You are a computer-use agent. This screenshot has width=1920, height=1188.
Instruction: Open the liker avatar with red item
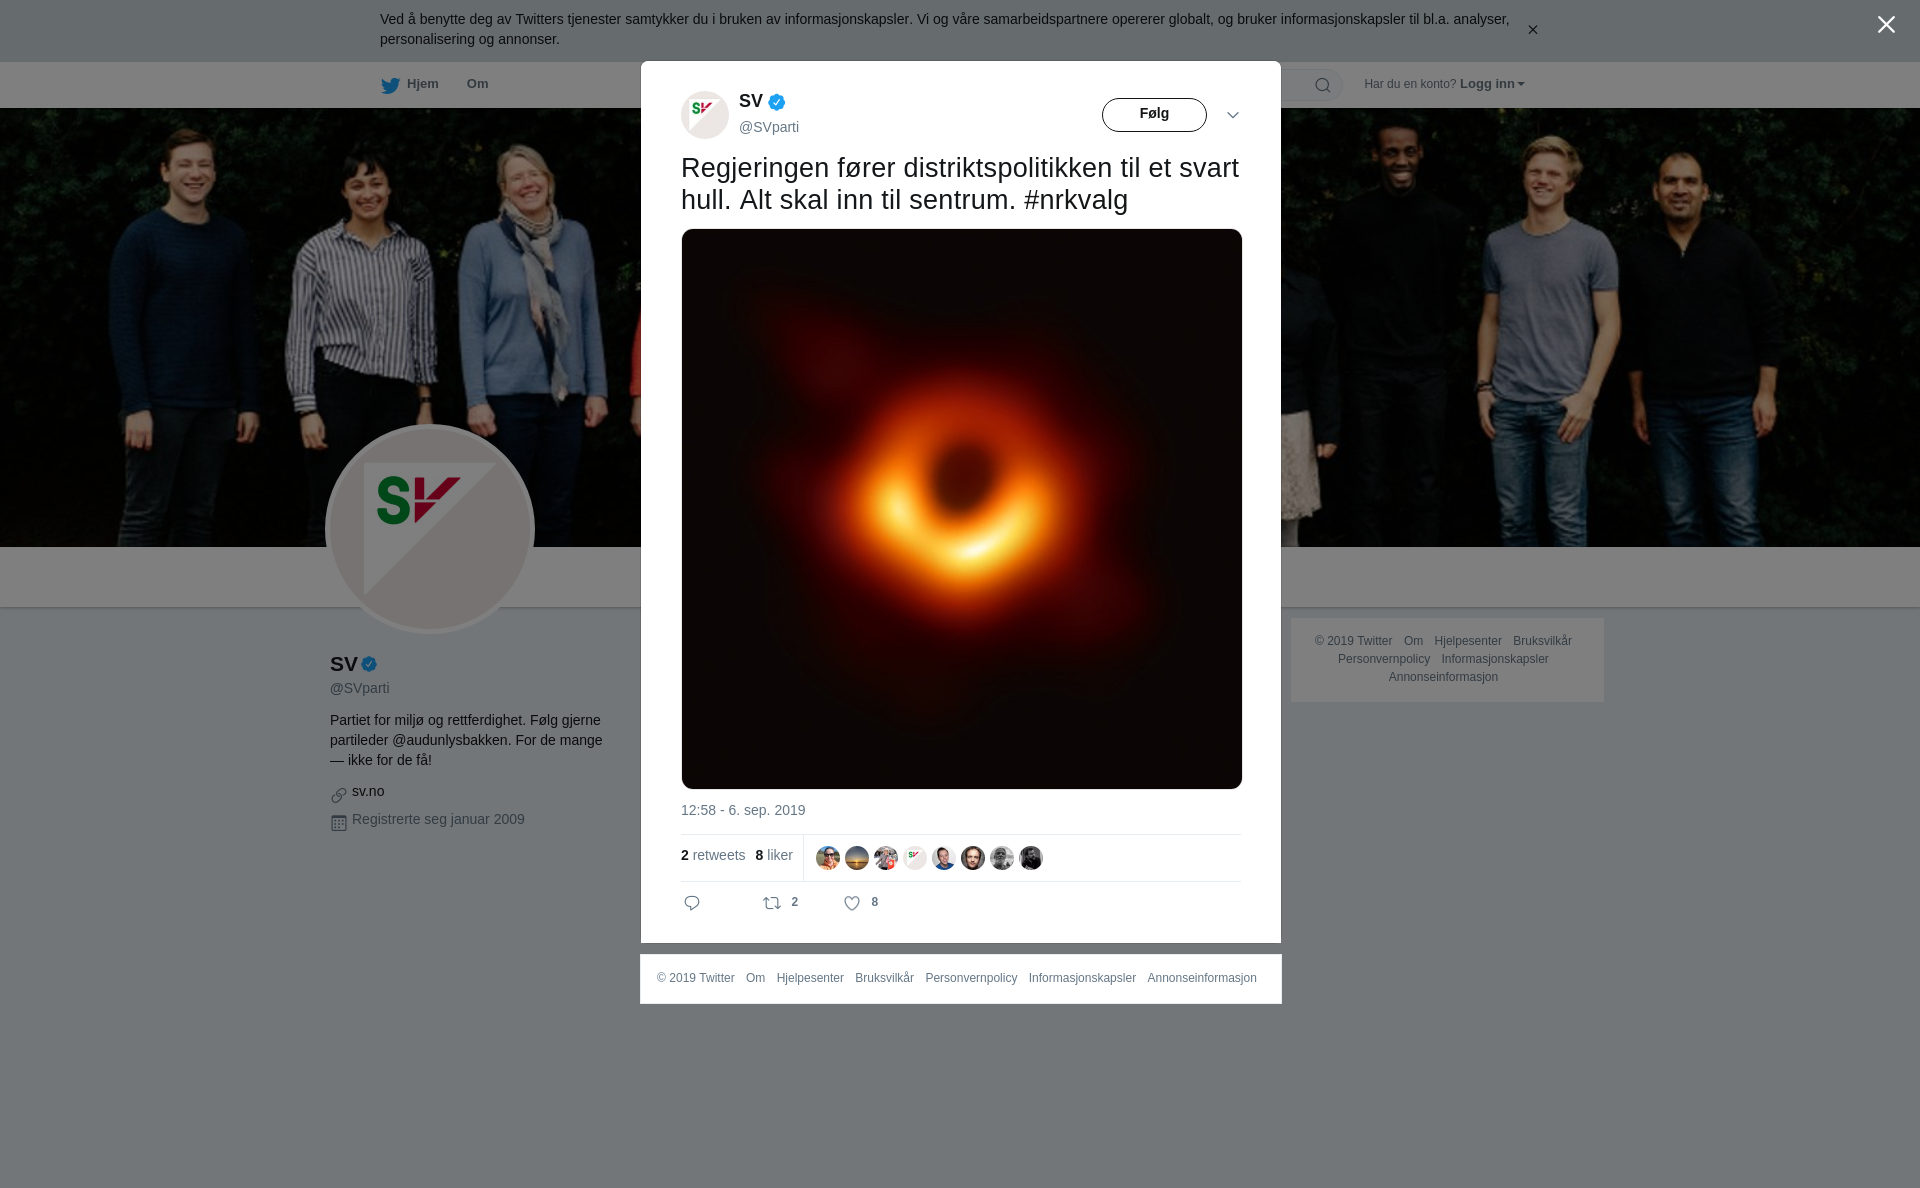point(886,858)
